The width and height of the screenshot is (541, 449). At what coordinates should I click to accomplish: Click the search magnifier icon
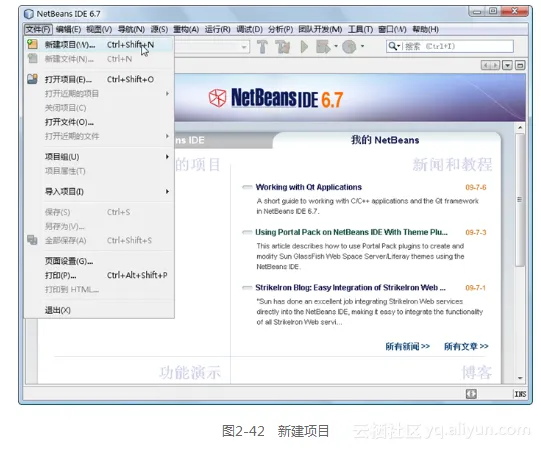click(x=392, y=46)
